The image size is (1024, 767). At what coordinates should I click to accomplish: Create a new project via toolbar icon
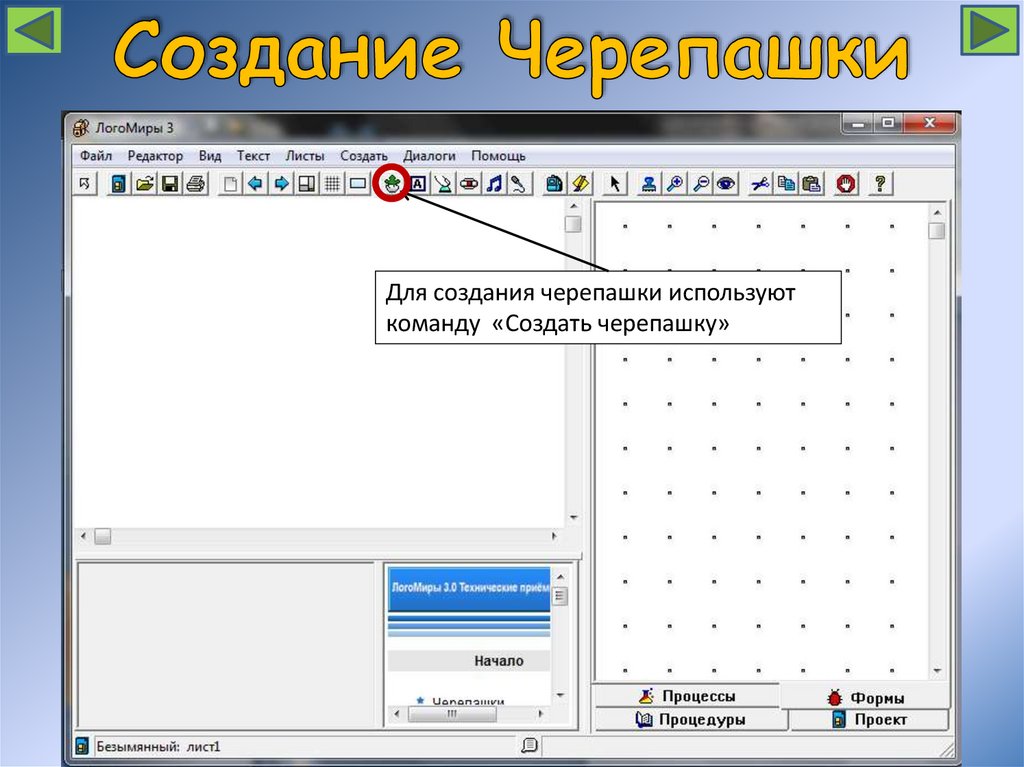click(118, 184)
